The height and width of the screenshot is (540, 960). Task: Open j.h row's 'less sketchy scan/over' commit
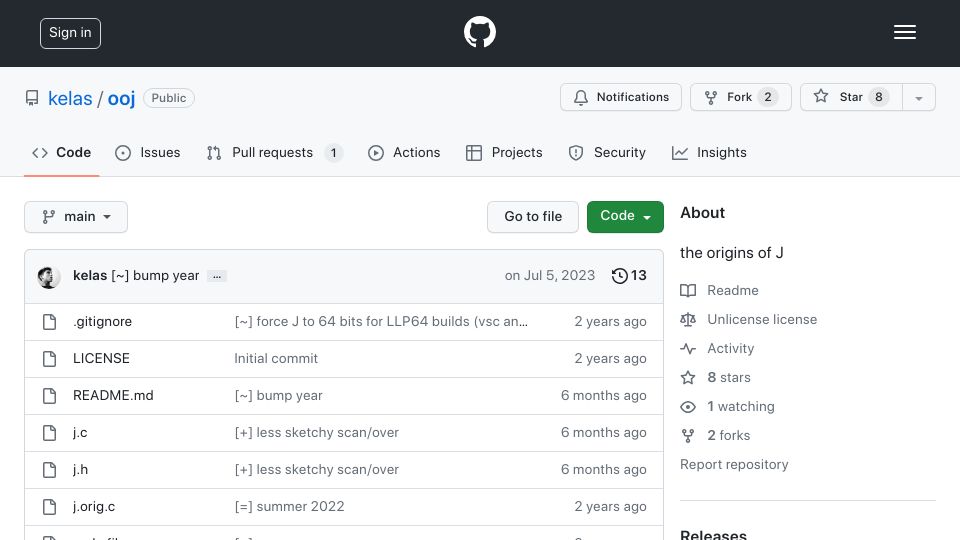[317, 470]
